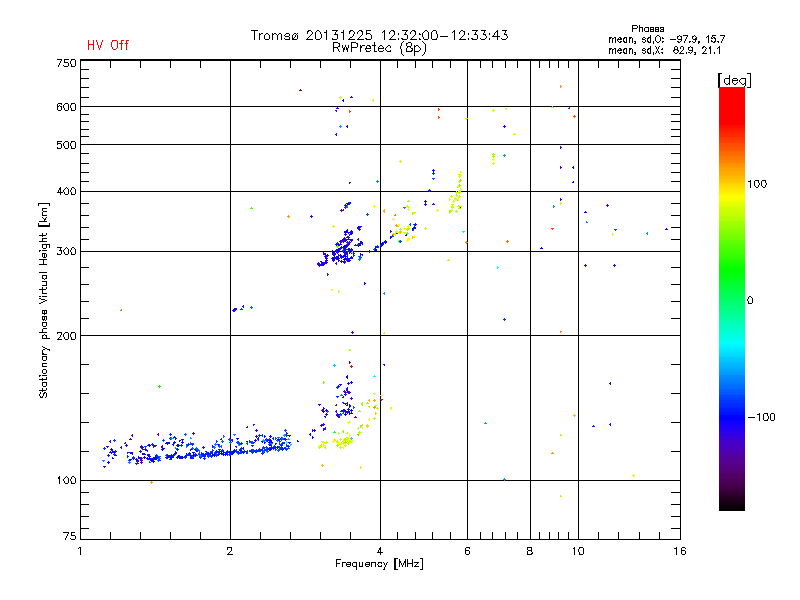Click the x-axis label '4'

click(380, 551)
